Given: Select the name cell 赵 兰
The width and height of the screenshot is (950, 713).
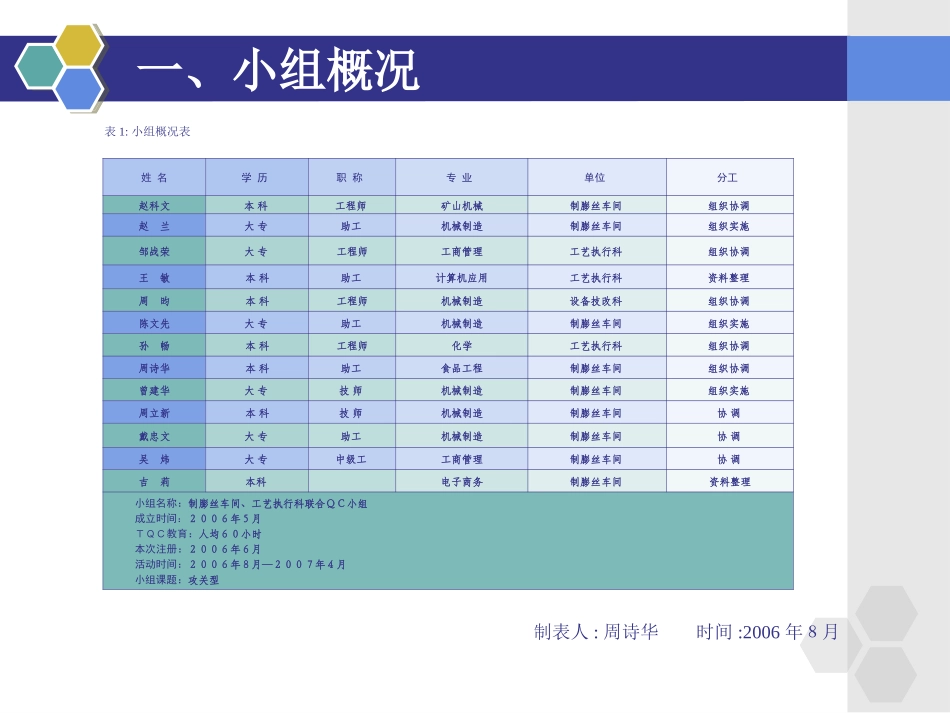Looking at the screenshot, I should coord(154,226).
